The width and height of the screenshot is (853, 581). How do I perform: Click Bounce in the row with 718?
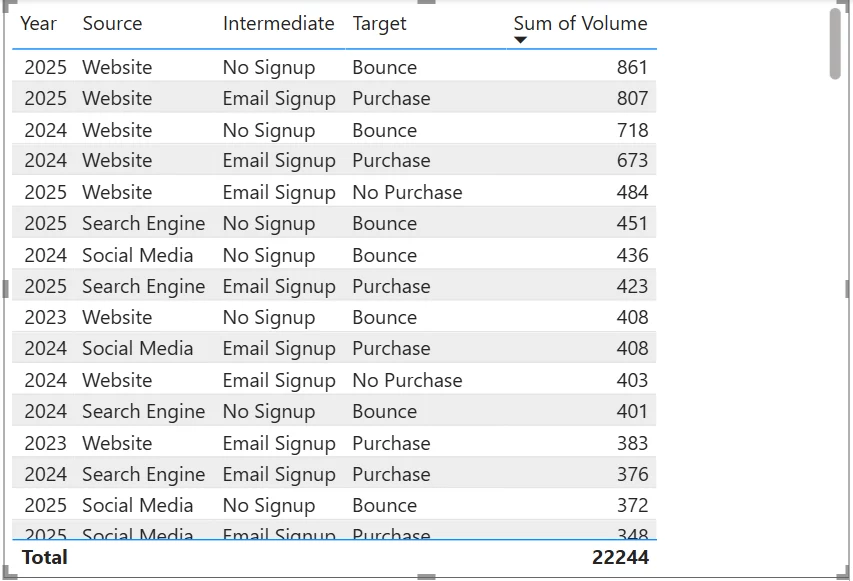click(x=385, y=131)
